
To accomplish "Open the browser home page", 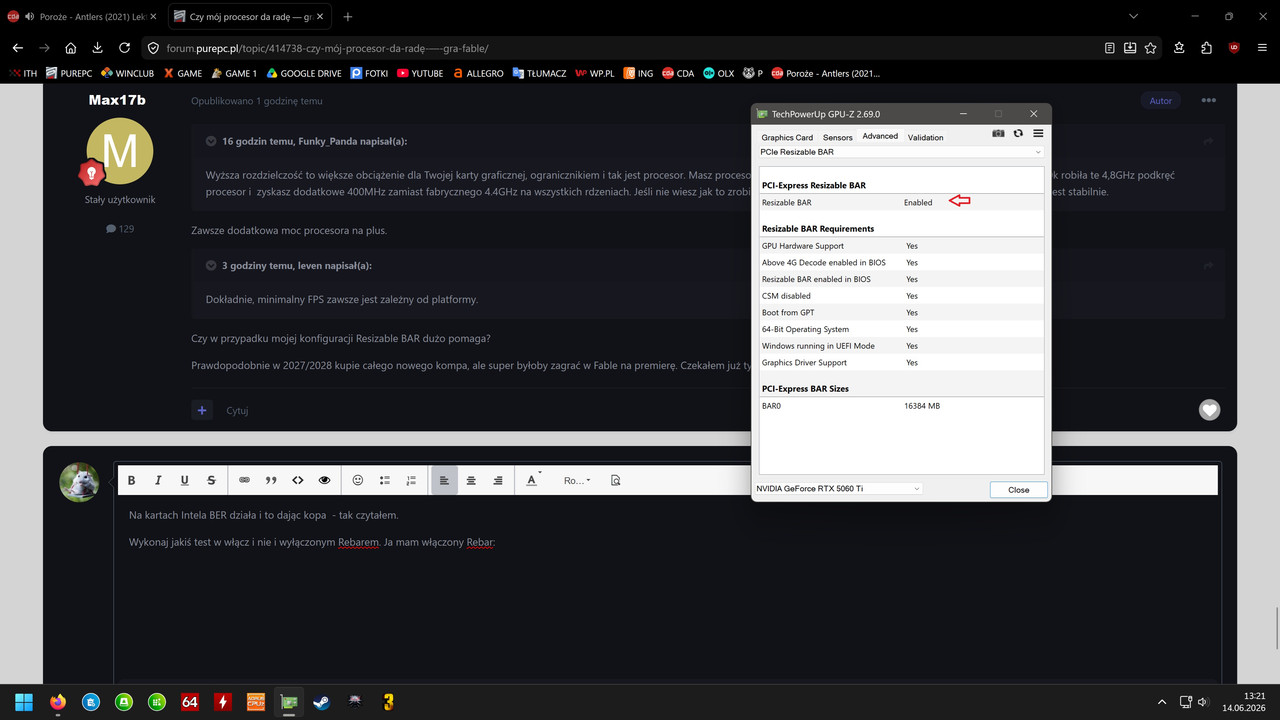I will (70, 47).
